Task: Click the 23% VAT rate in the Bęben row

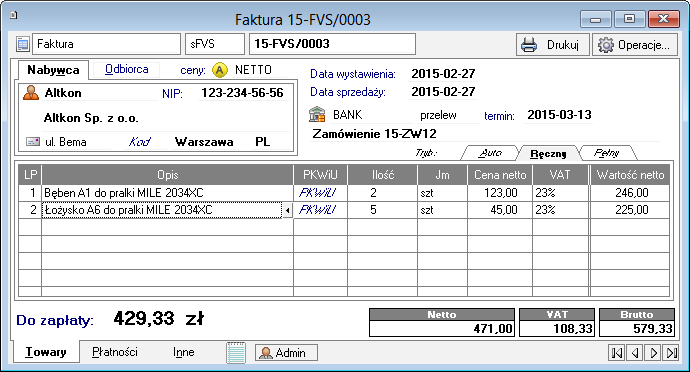Action: tap(560, 193)
